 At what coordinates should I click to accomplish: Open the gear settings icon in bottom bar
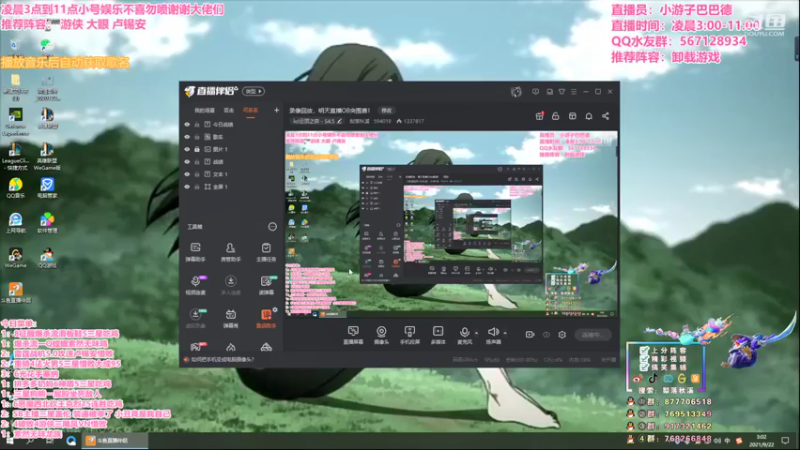(x=562, y=335)
